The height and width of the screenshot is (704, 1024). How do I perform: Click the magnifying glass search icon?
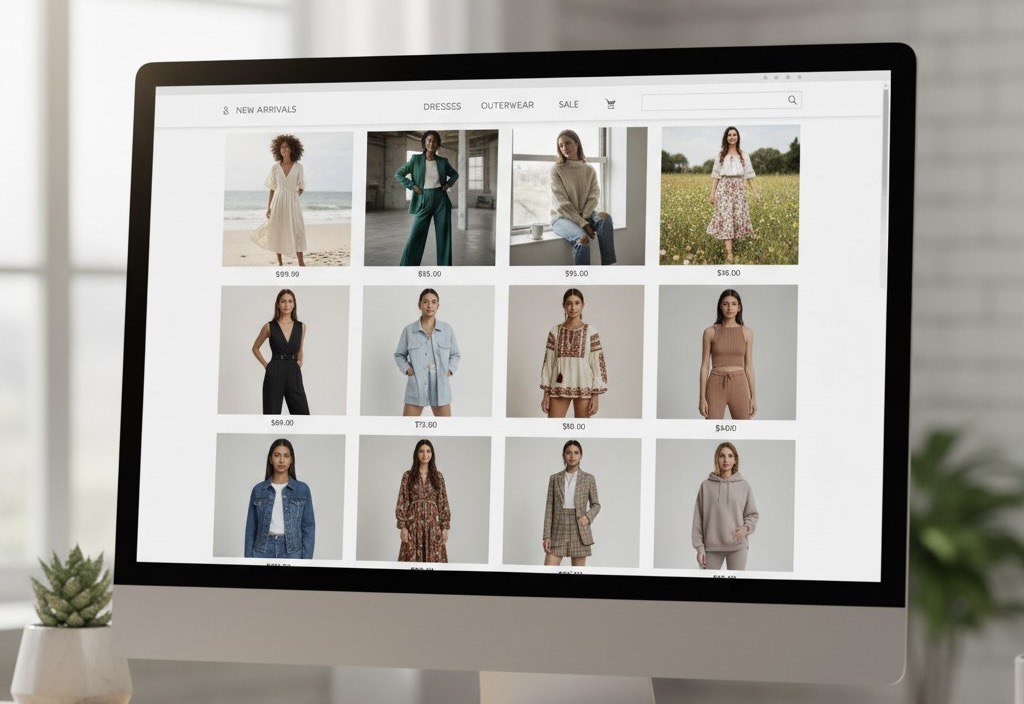(792, 100)
